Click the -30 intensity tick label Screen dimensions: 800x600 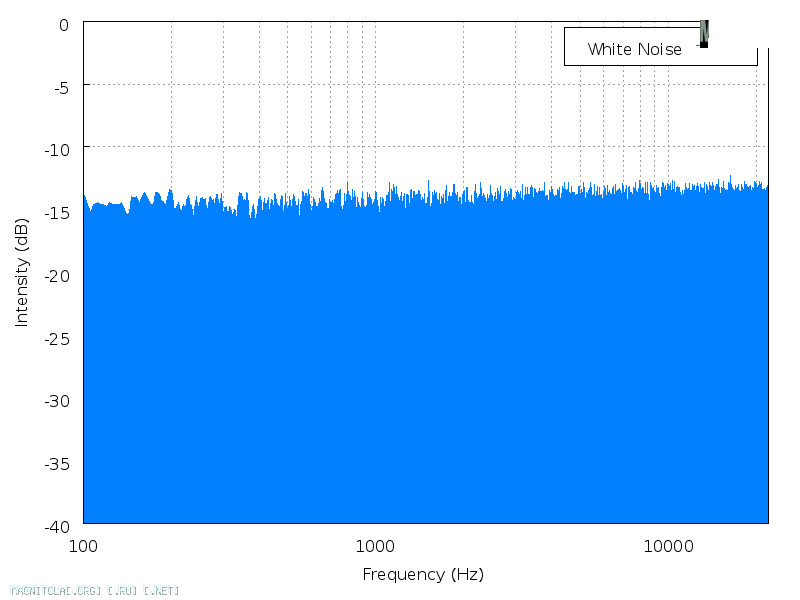[x=57, y=401]
